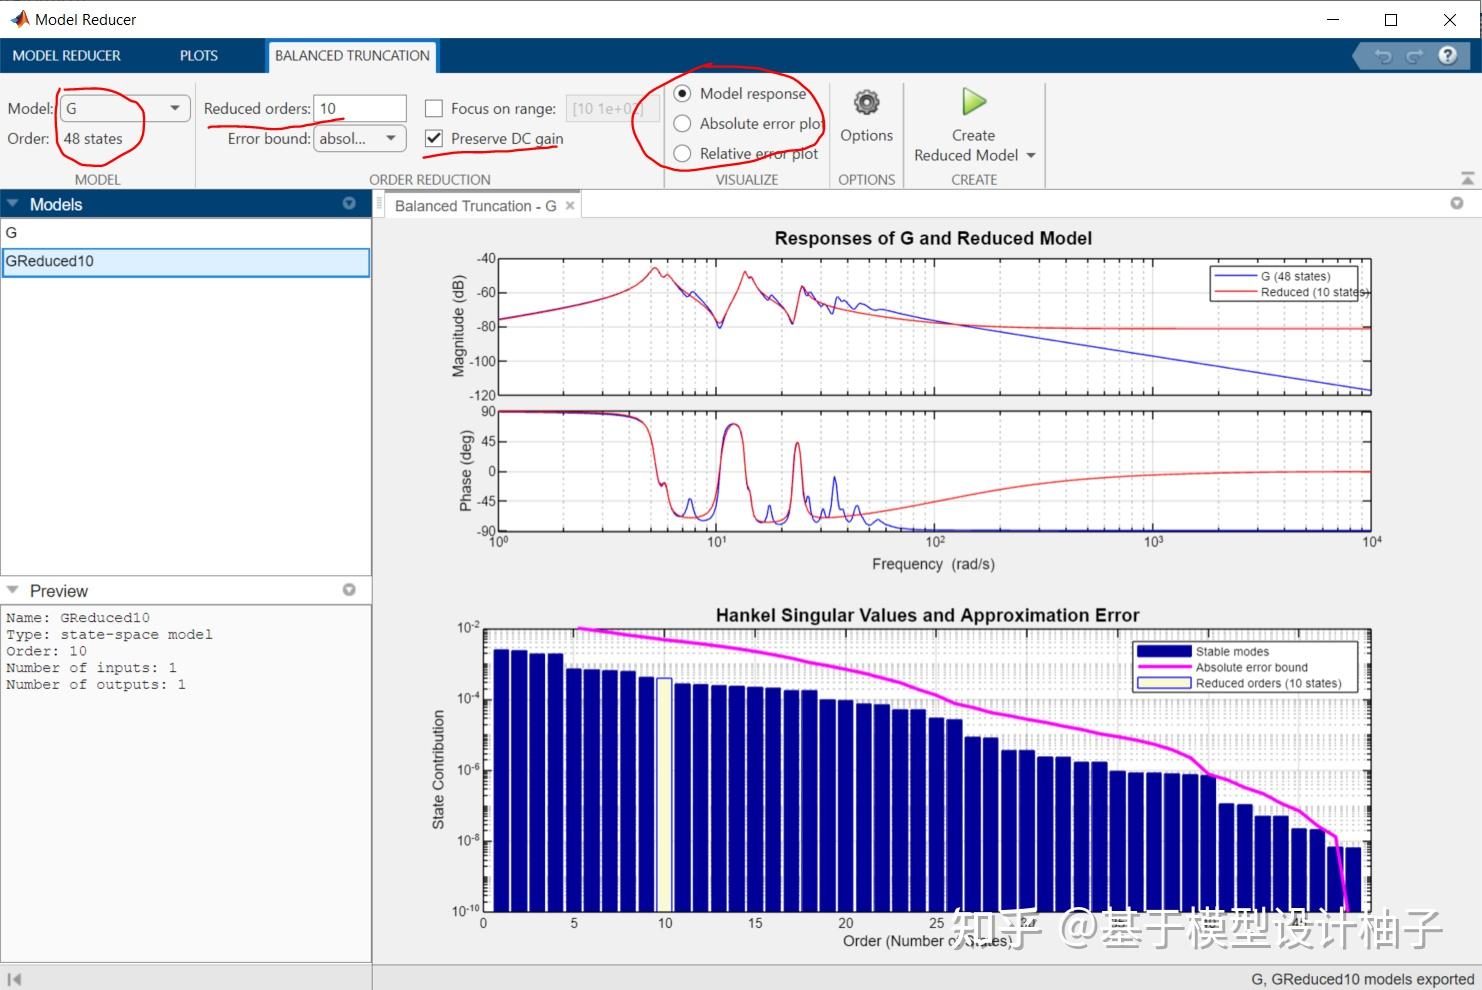Open Help via the question mark icon
The height and width of the screenshot is (990, 1482).
tap(1448, 56)
